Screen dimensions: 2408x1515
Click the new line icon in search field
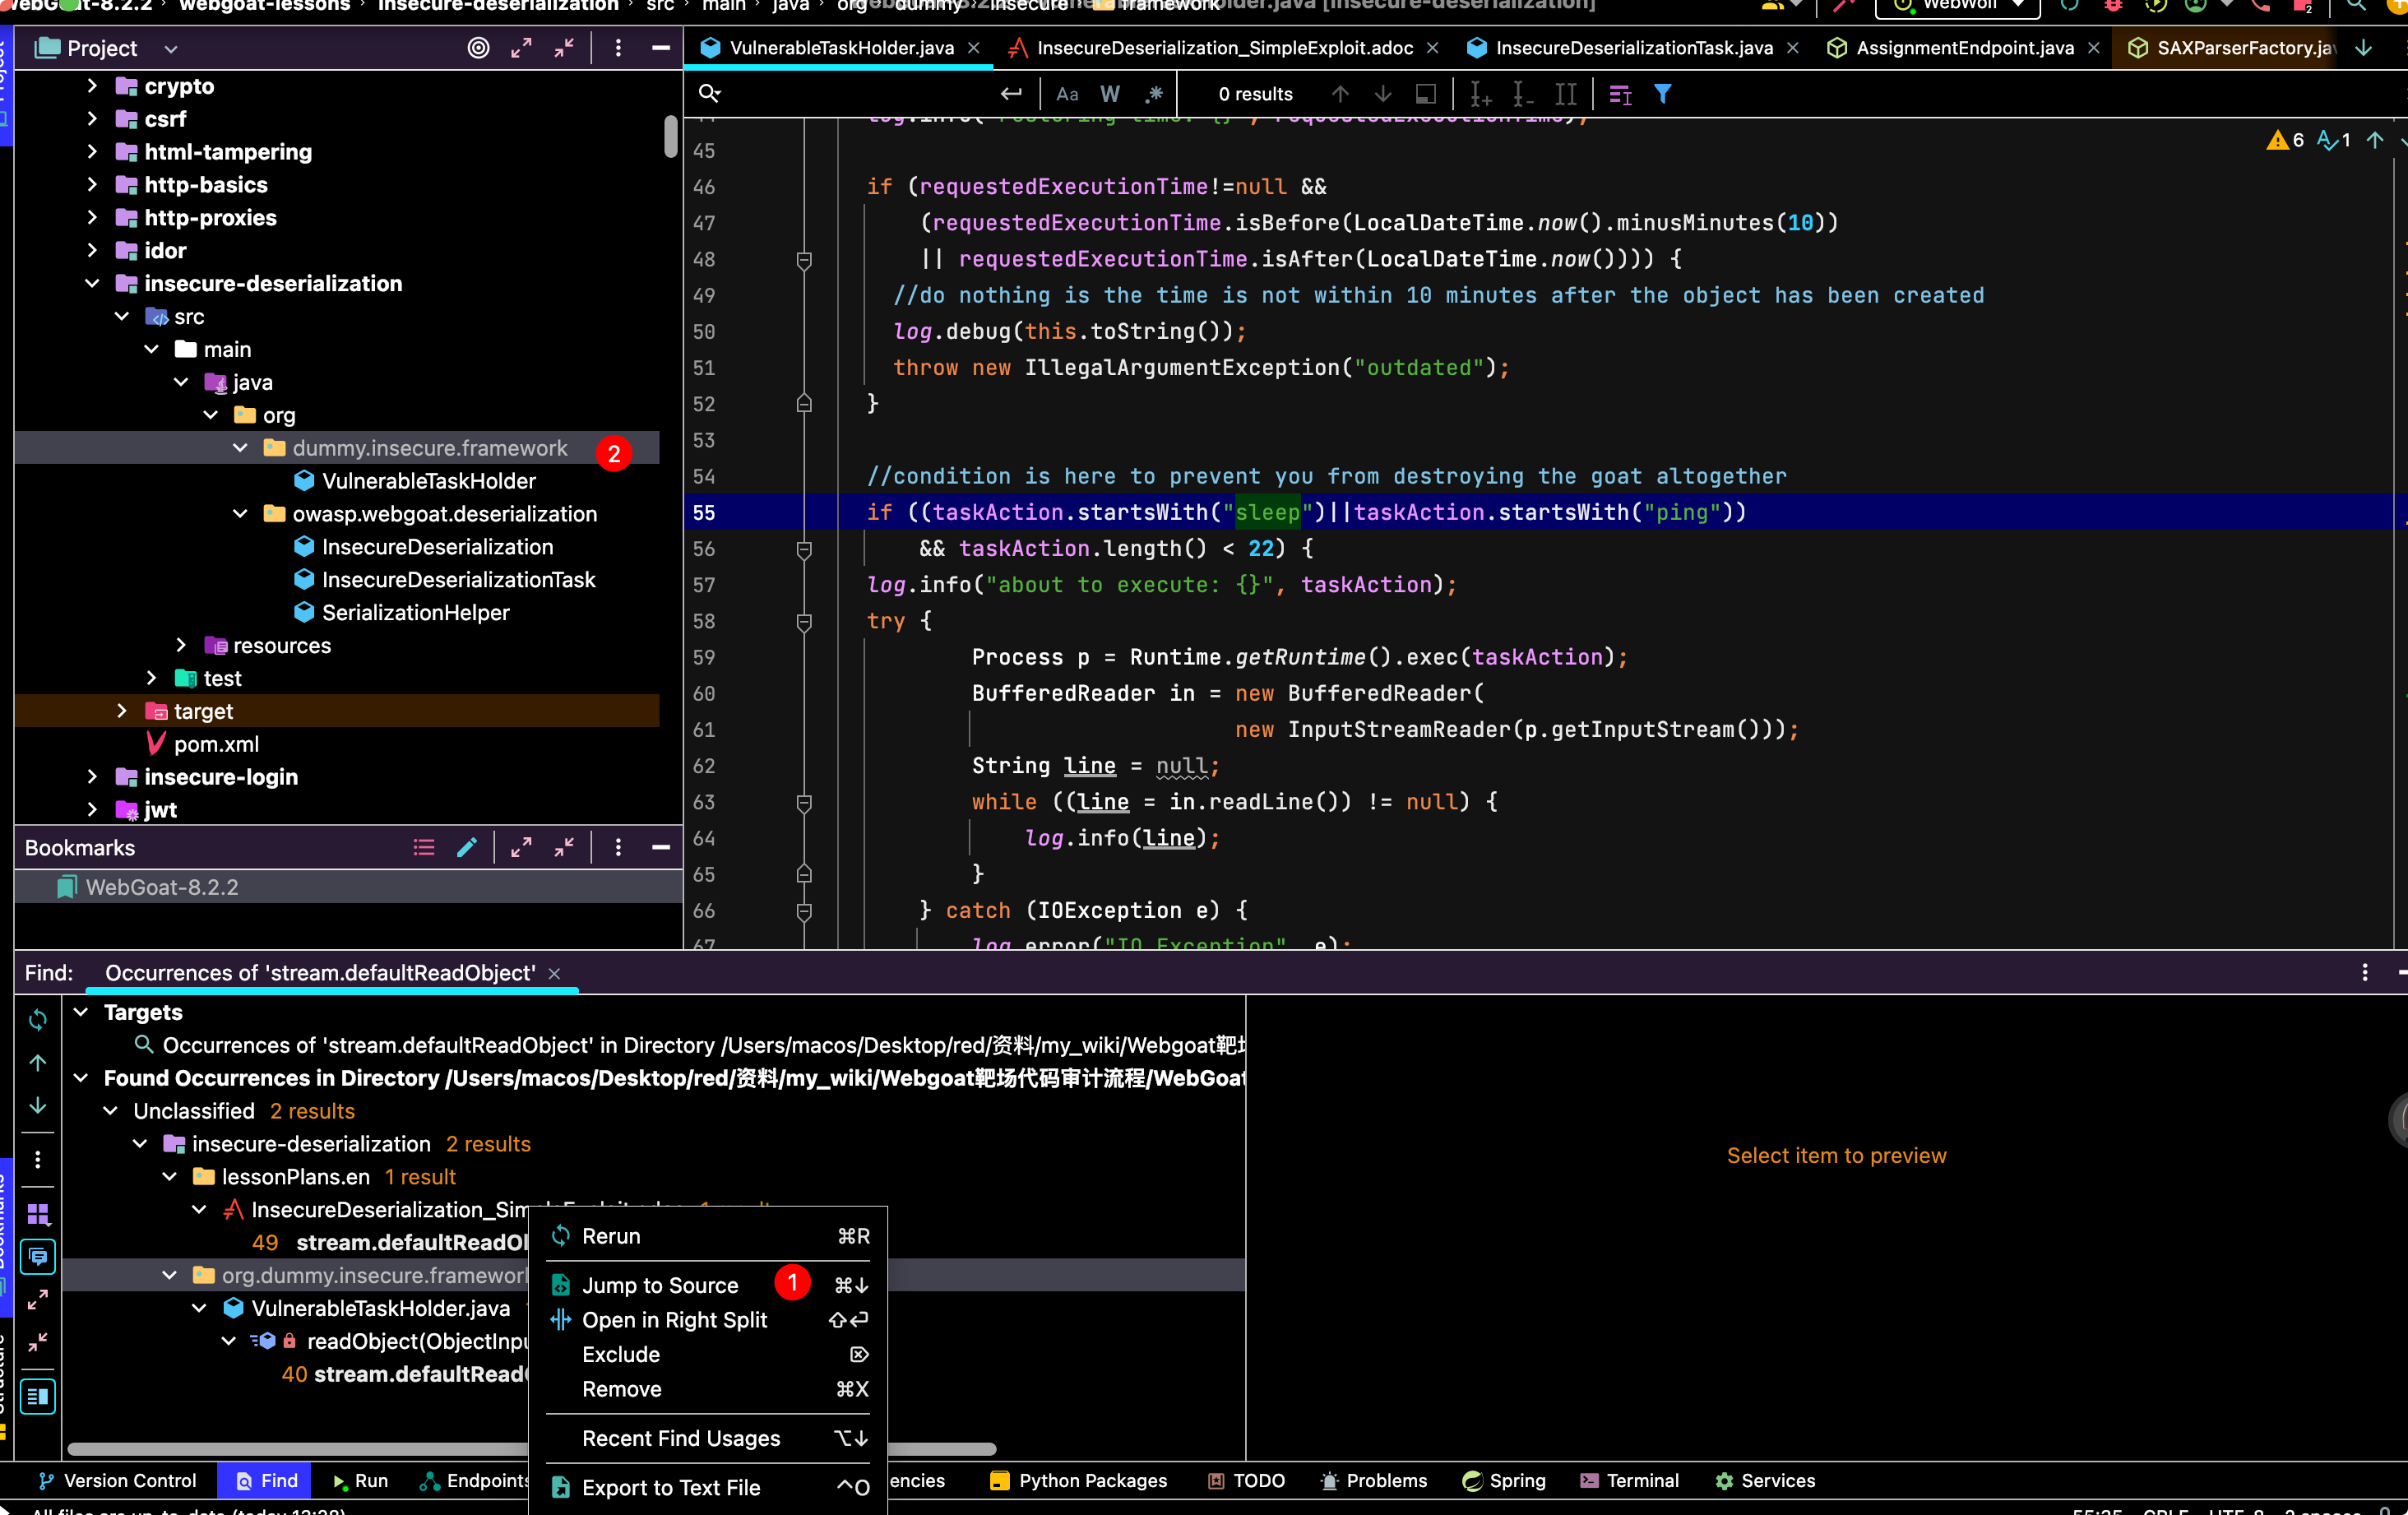(x=1011, y=94)
